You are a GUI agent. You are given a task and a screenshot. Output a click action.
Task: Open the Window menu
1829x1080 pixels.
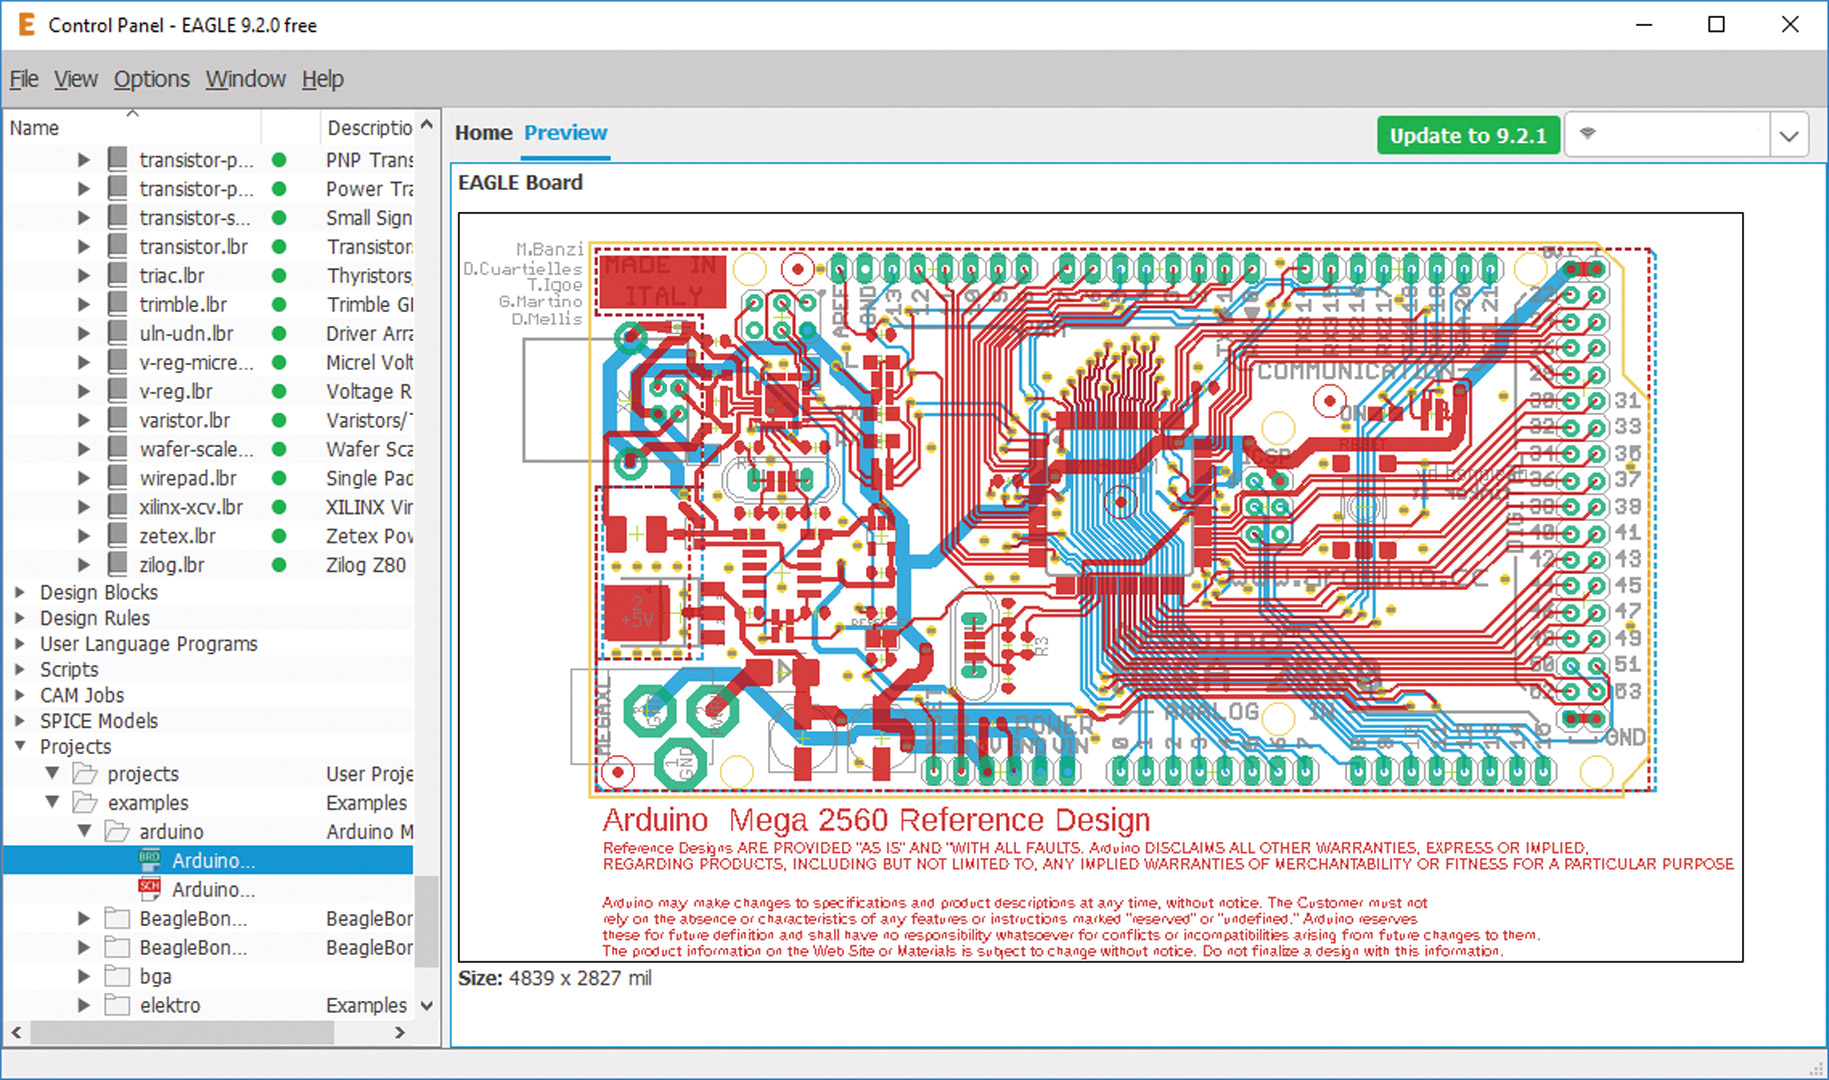[246, 79]
